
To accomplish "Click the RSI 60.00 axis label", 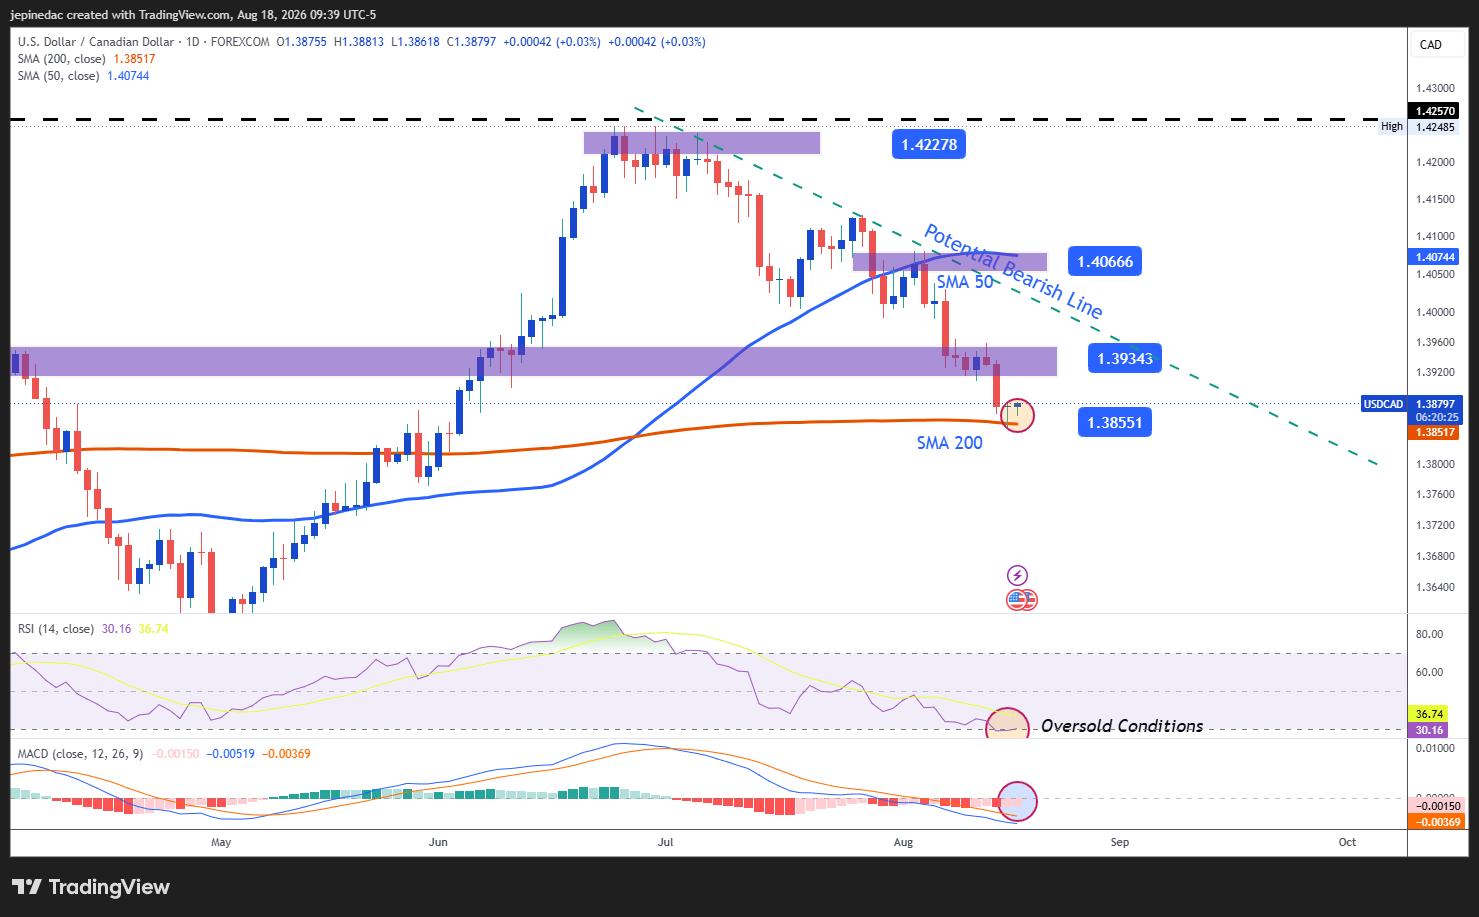I will click(1429, 672).
